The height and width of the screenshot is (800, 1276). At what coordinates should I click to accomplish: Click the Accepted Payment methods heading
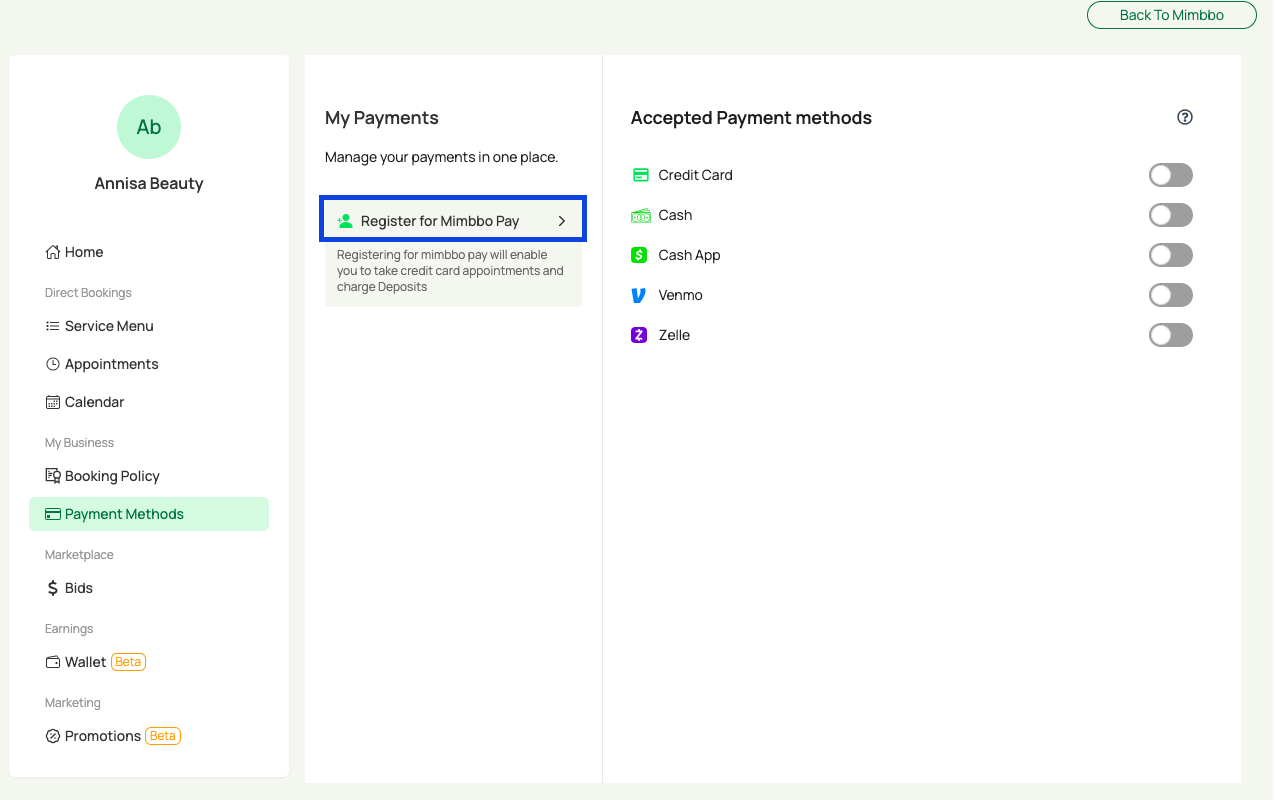[x=751, y=118]
